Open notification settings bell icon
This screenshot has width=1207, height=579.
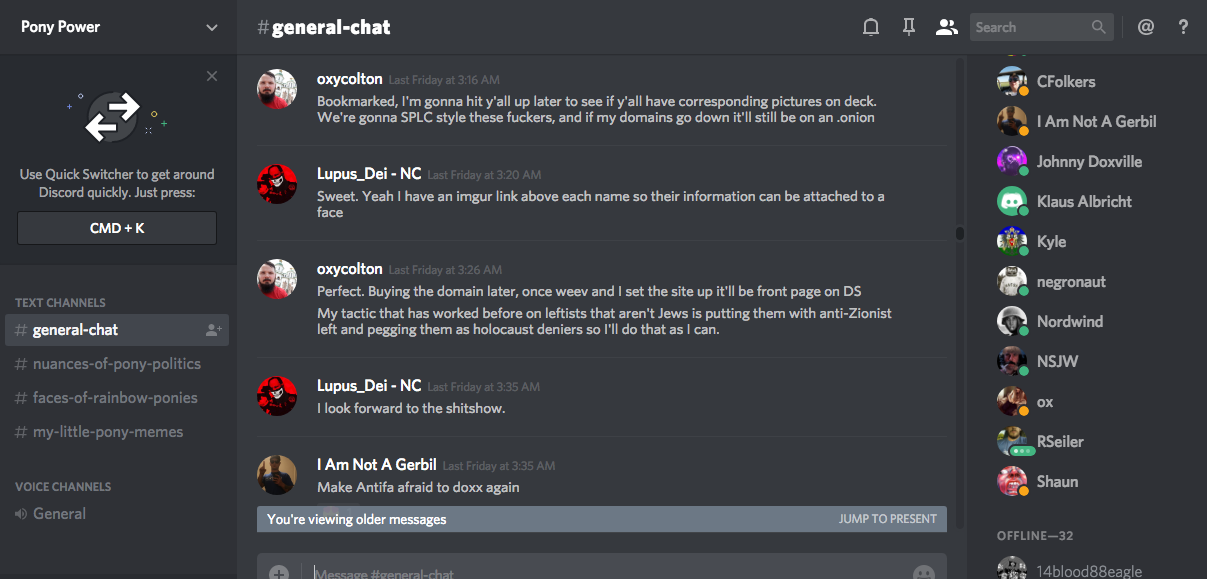pos(871,27)
